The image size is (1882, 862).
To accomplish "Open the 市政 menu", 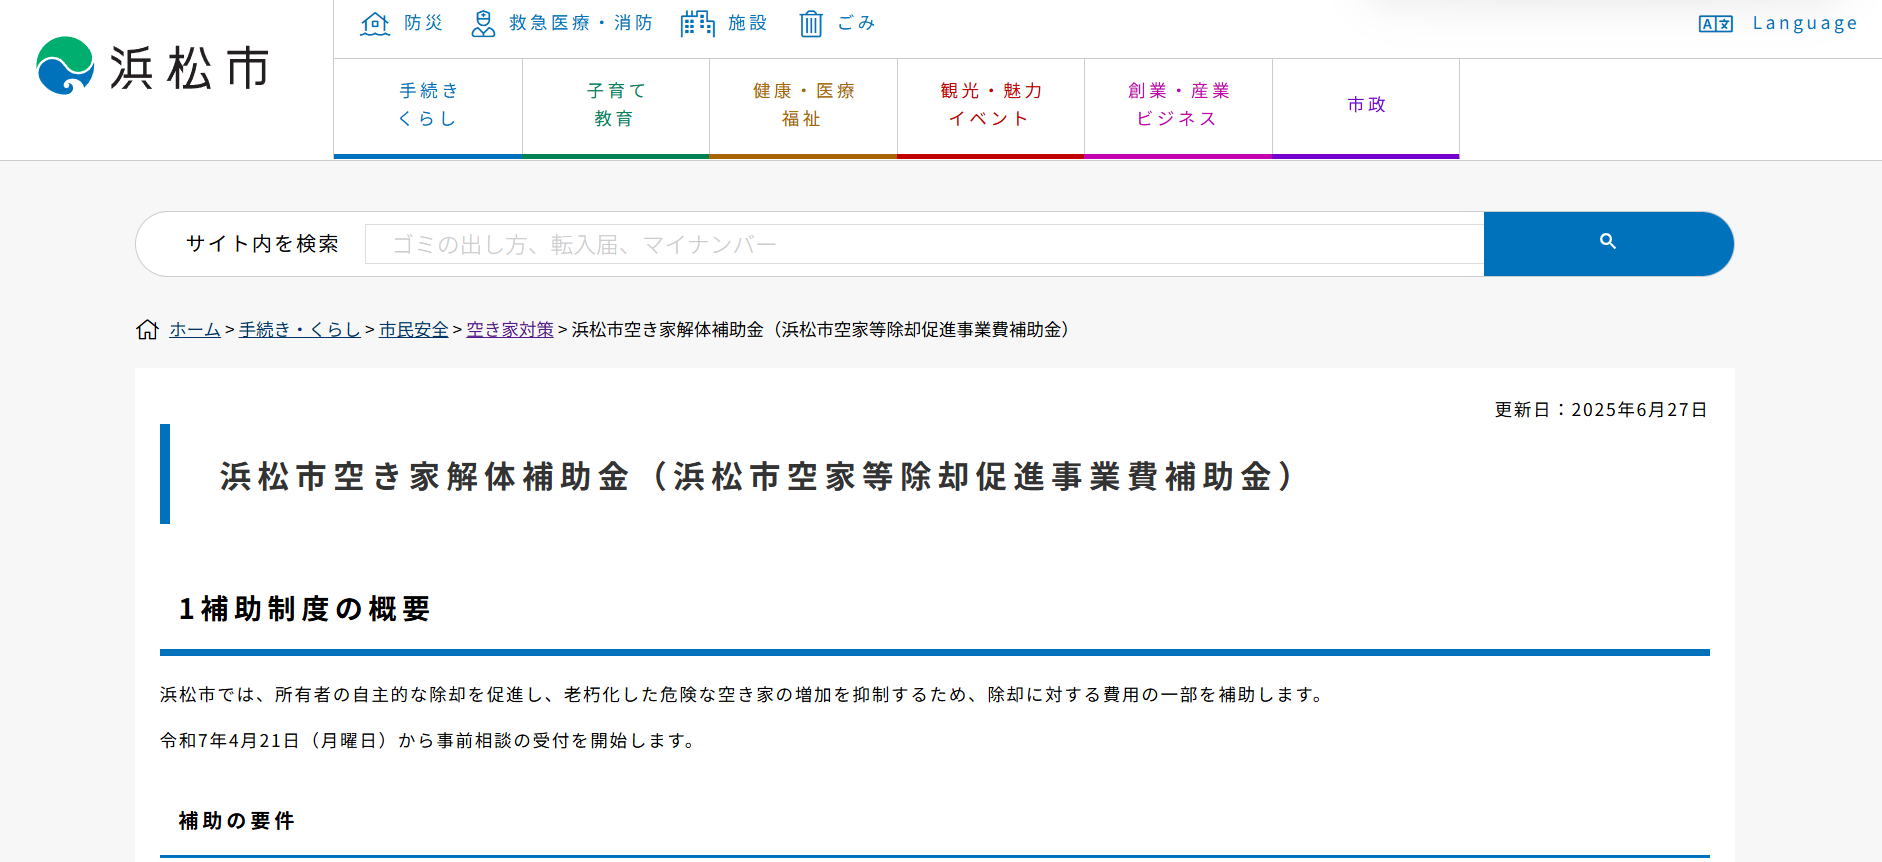I will pyautogui.click(x=1365, y=105).
